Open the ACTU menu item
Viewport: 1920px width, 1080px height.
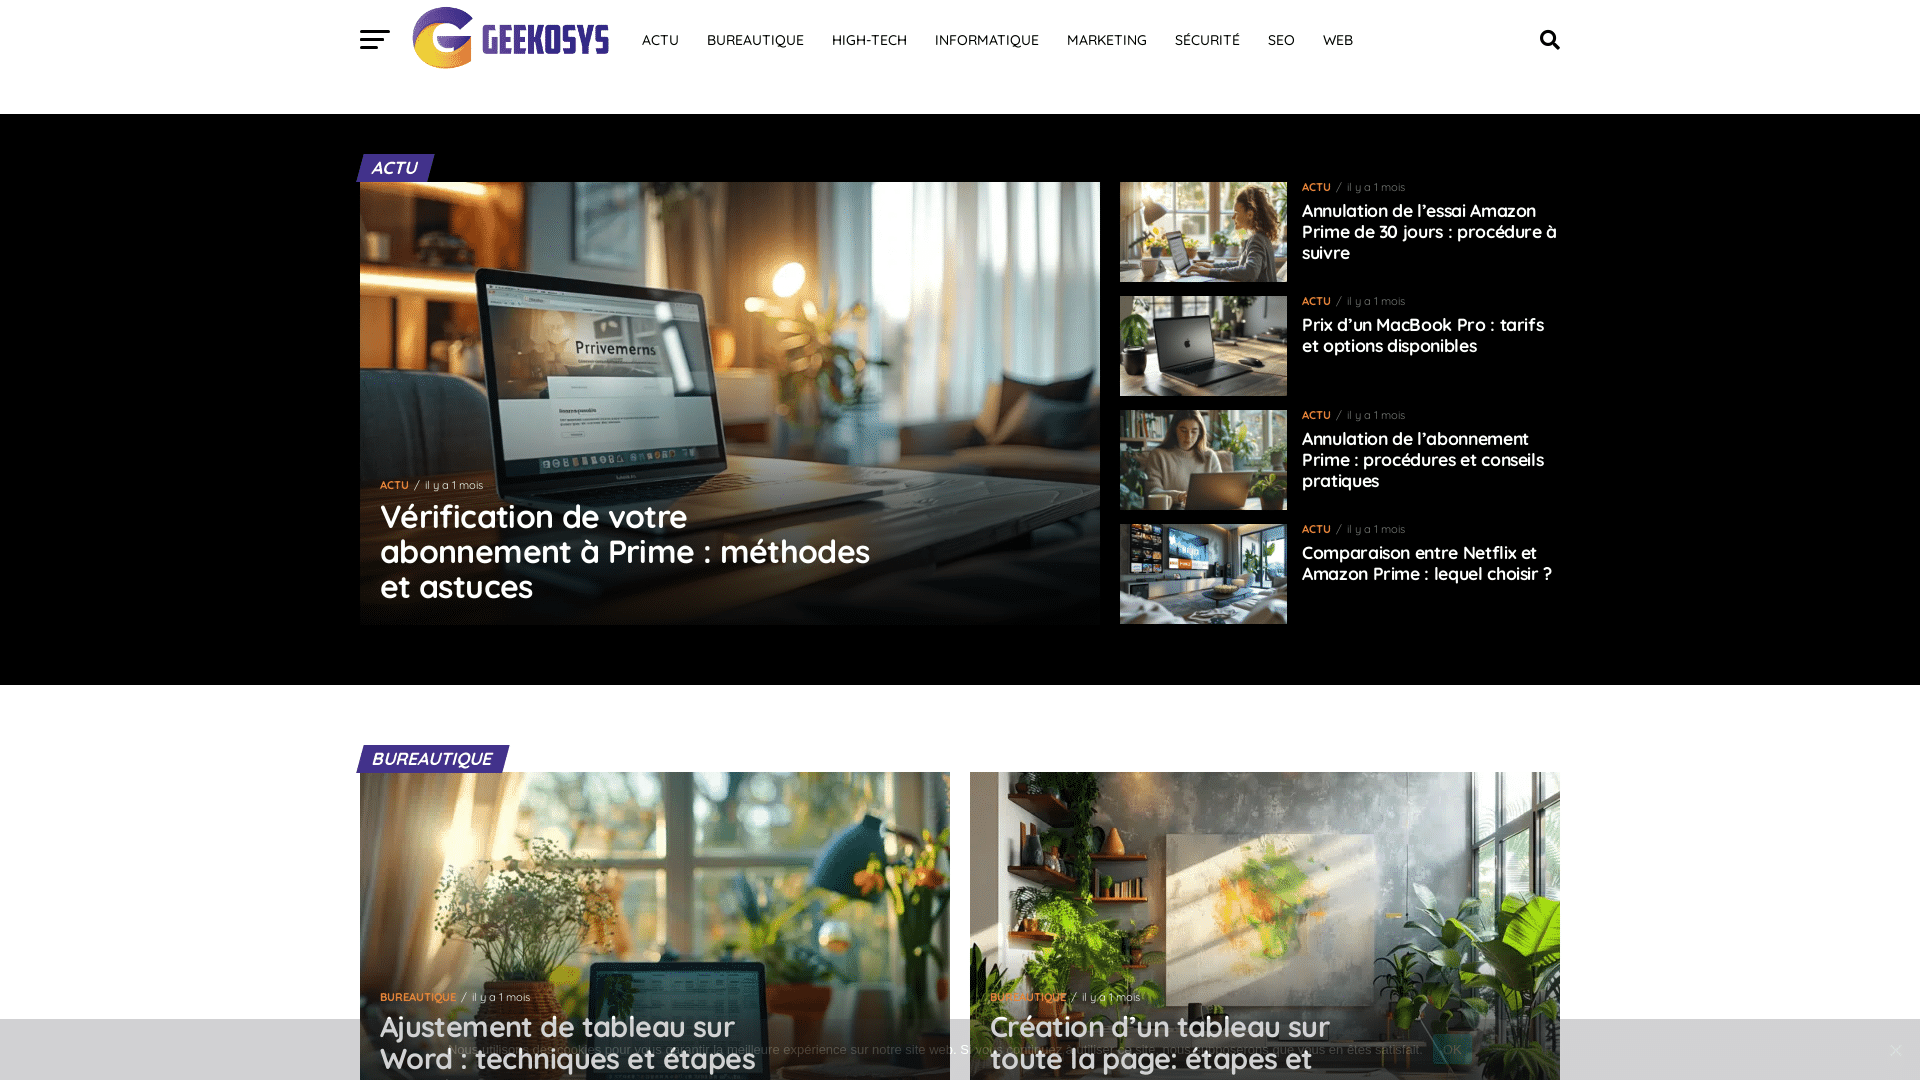660,40
